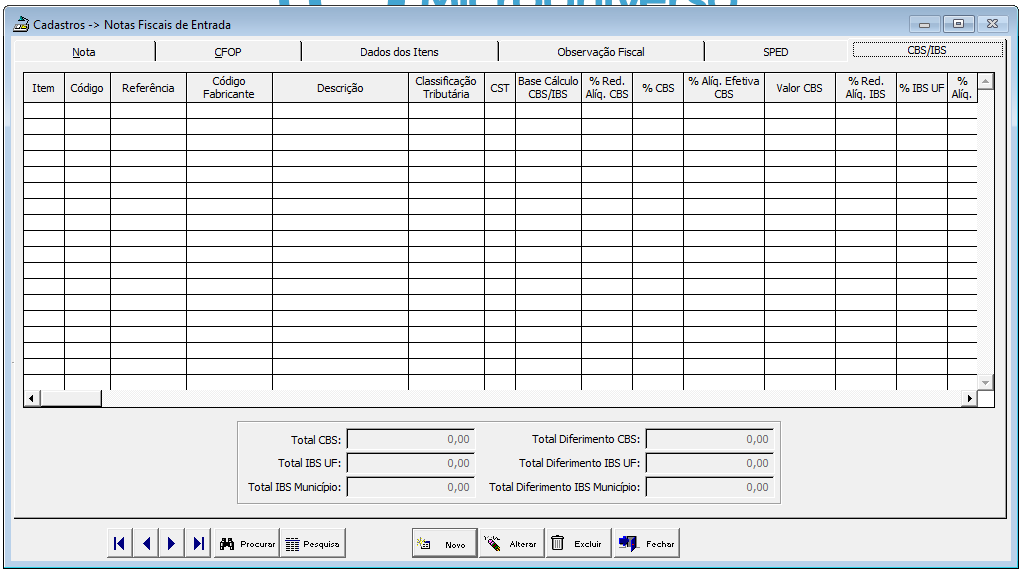Open the Observação Fiscal tab
The height and width of the screenshot is (573, 1023).
point(601,52)
